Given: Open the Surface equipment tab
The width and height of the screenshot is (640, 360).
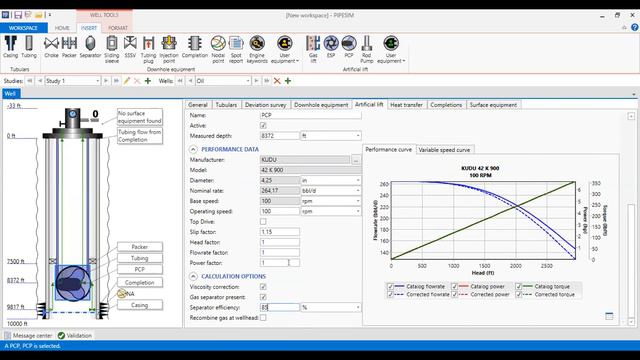Looking at the screenshot, I should (493, 105).
